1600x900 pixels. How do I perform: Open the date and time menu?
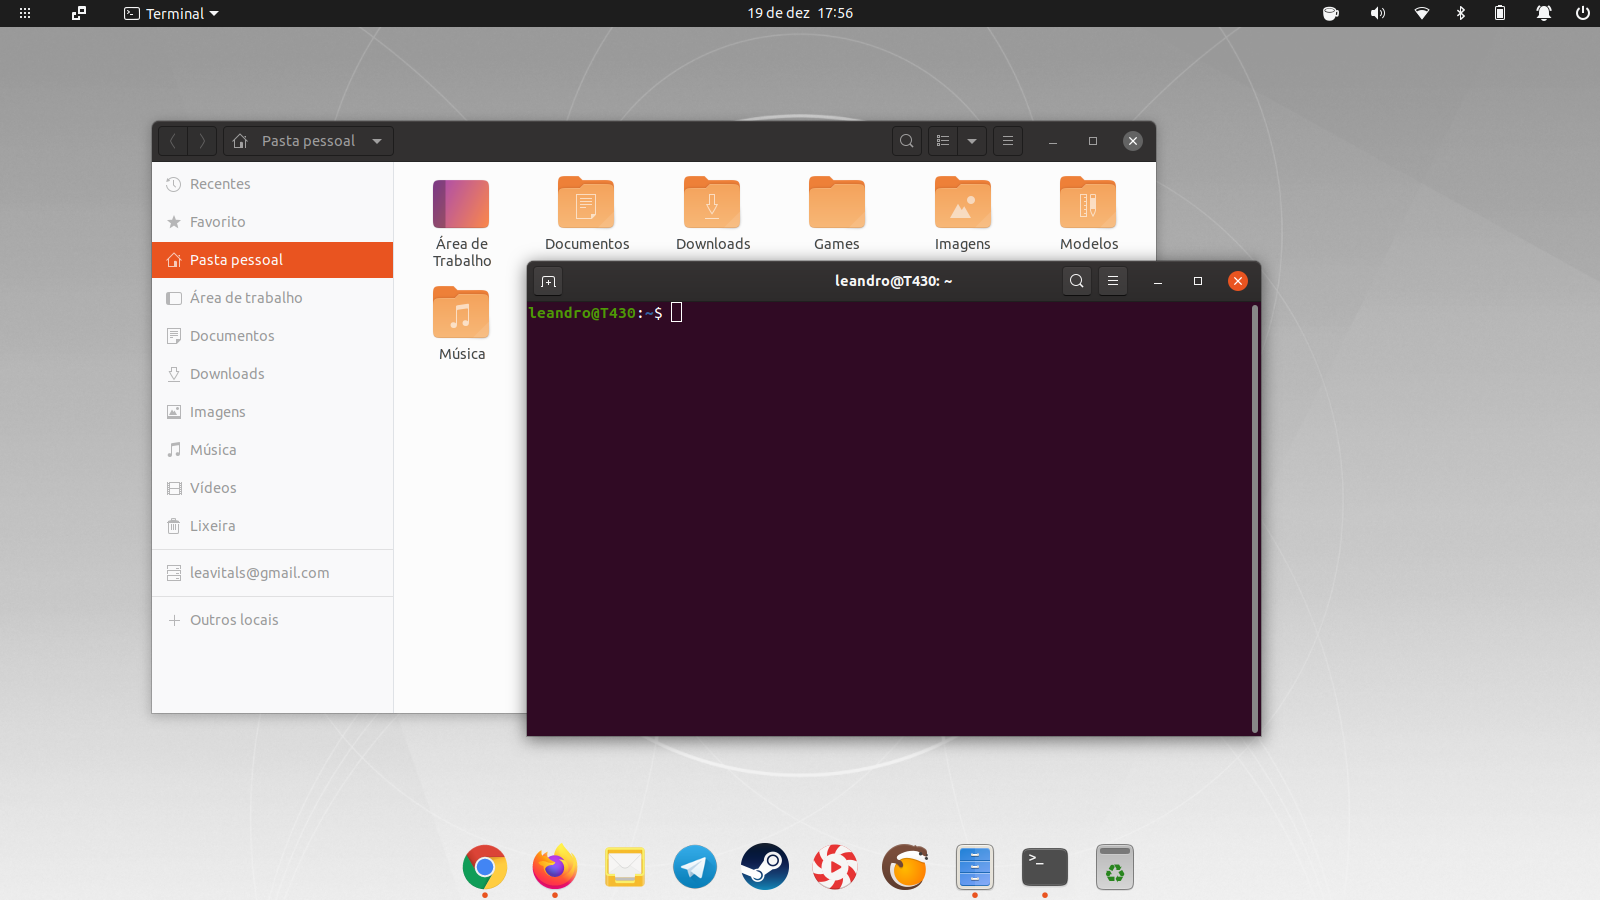800,13
